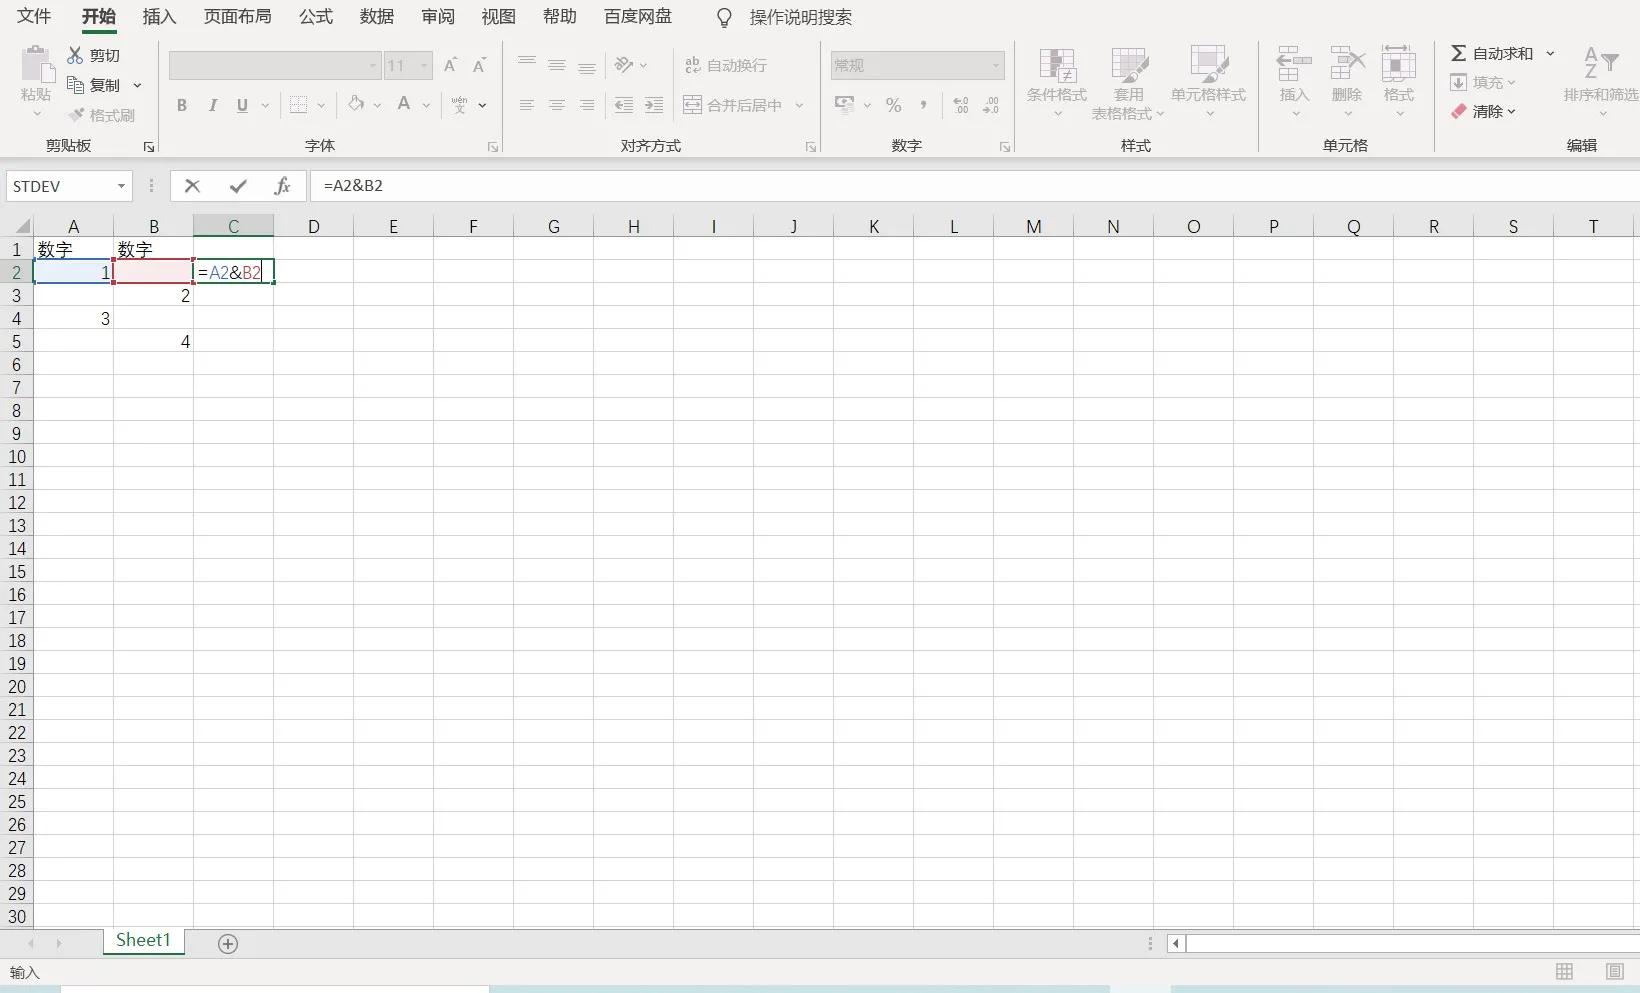Click the align left icon
The height and width of the screenshot is (993, 1640).
click(x=527, y=104)
